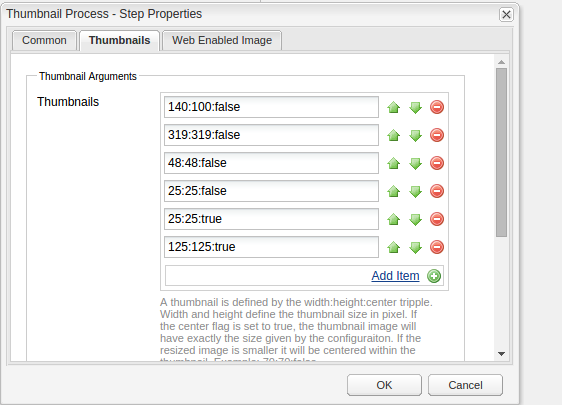562x405 pixels.
Task: Confirm with the OK button
Action: click(x=384, y=385)
